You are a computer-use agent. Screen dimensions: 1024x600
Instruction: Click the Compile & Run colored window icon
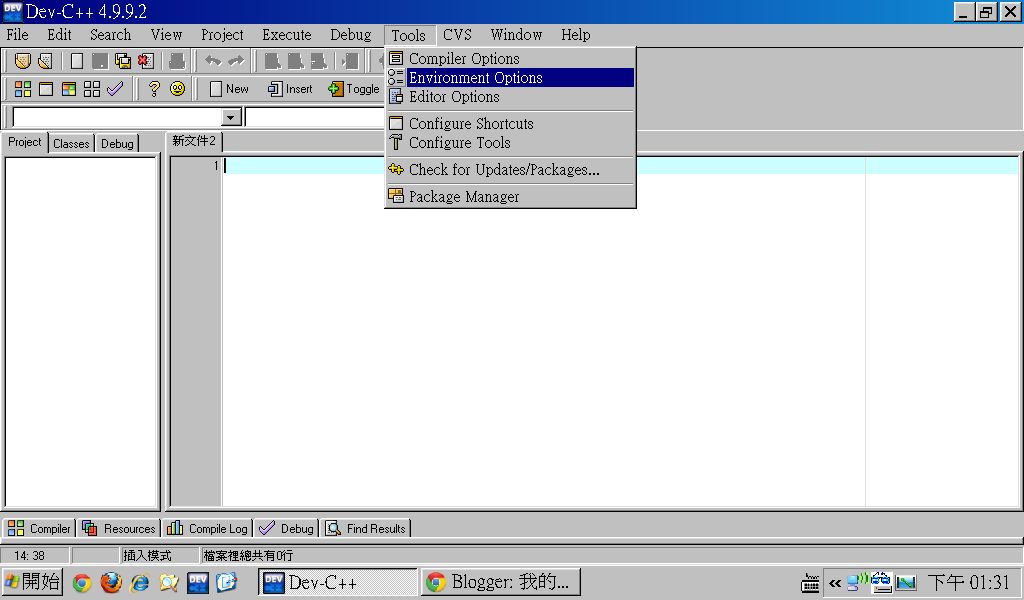pyautogui.click(x=69, y=89)
